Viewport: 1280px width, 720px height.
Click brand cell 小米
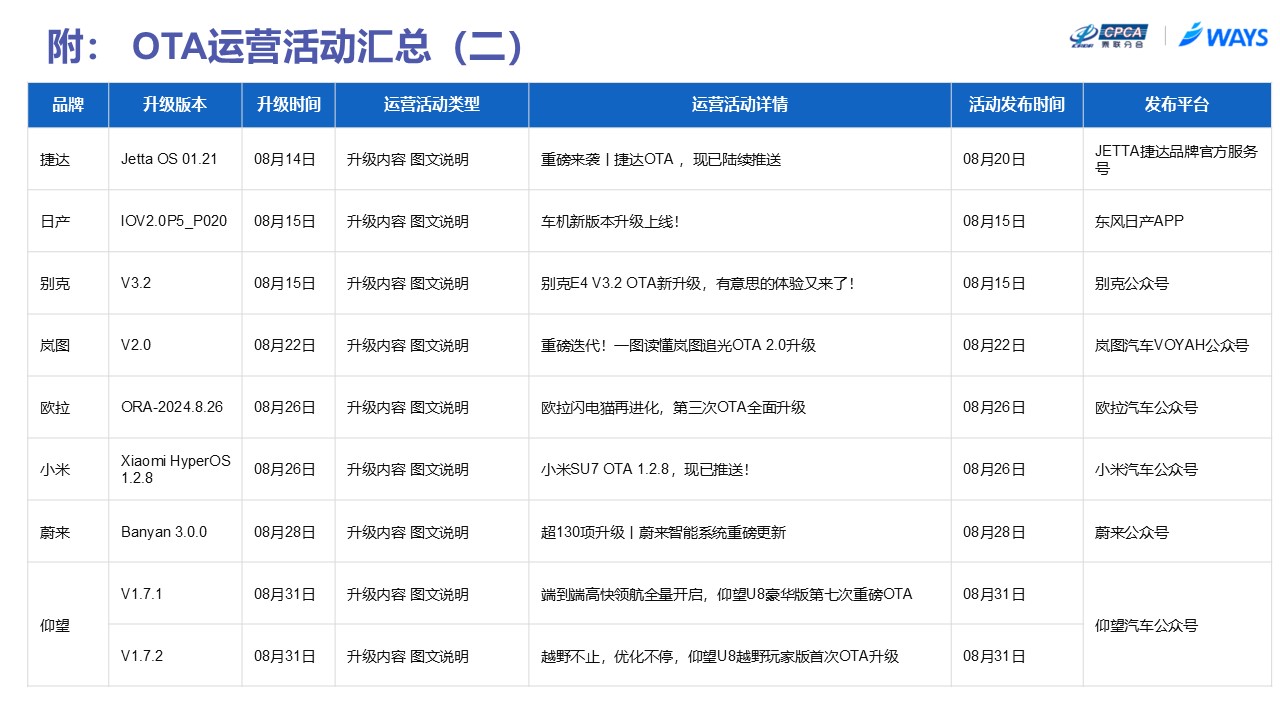55,469
